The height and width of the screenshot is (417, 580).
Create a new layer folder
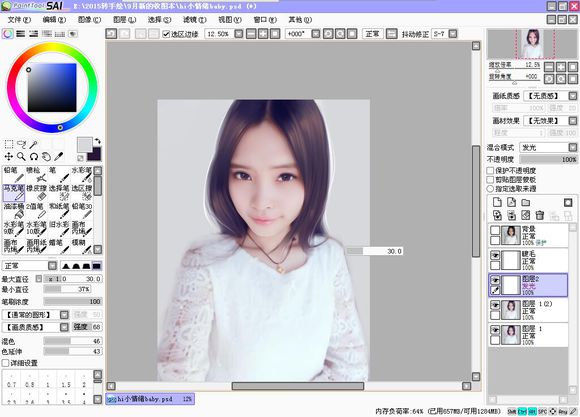tap(526, 202)
